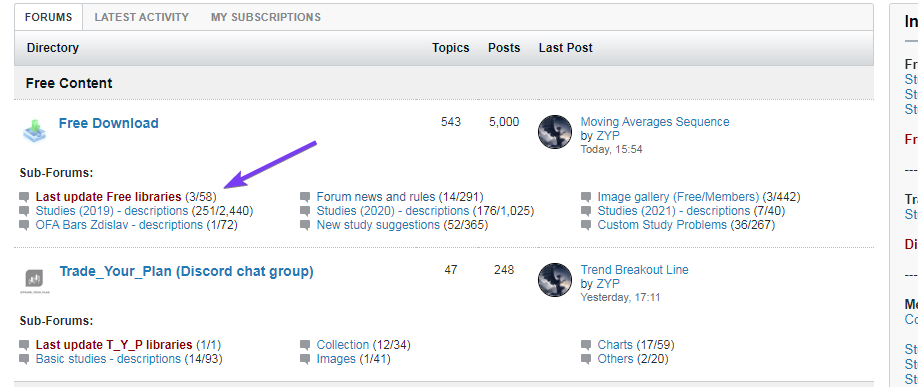The height and width of the screenshot is (387, 918).
Task: Open Image gallery (Free/Members) sub-forum
Action: [x=679, y=197]
